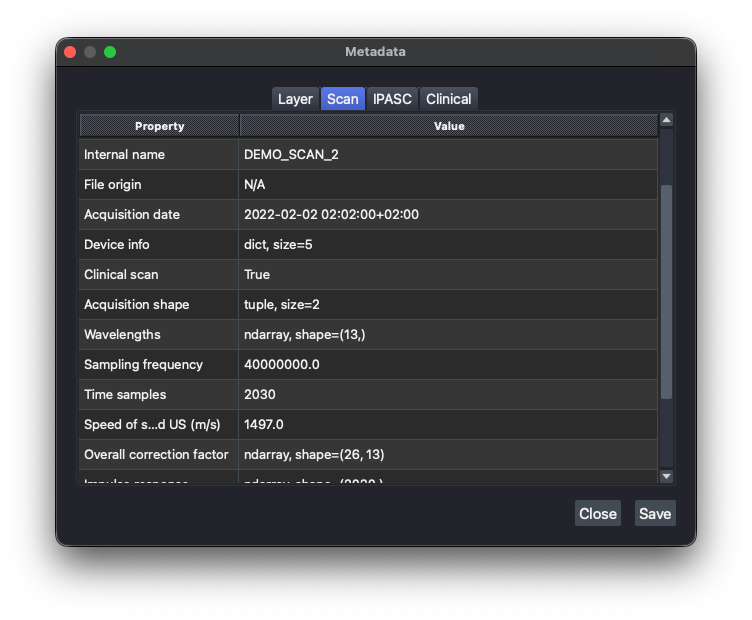Screen dimensions: 752x620
Task: Click the Save button
Action: (x=655, y=513)
